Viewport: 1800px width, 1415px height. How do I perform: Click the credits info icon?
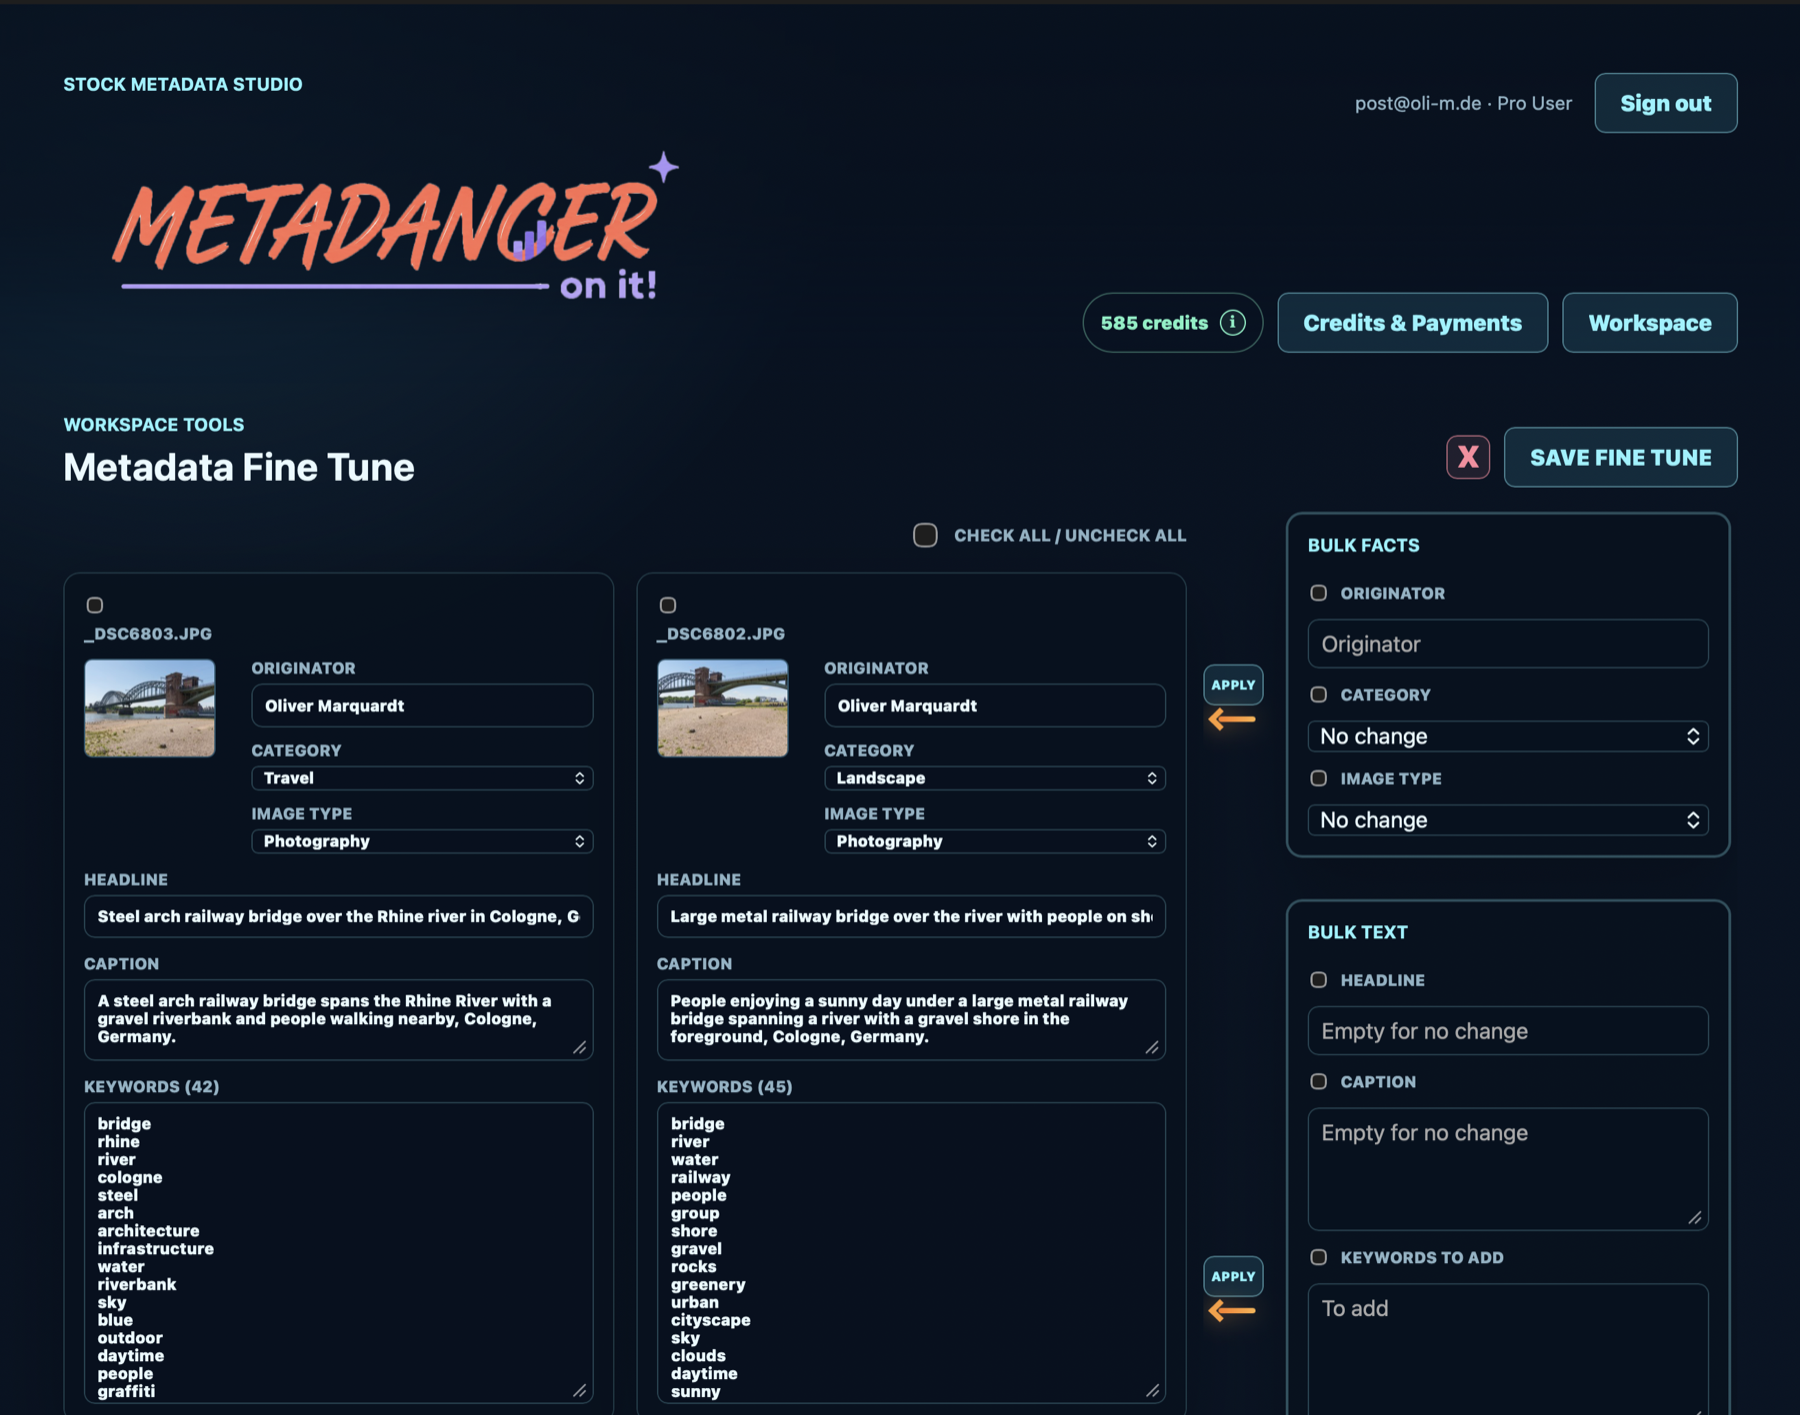(x=1232, y=322)
